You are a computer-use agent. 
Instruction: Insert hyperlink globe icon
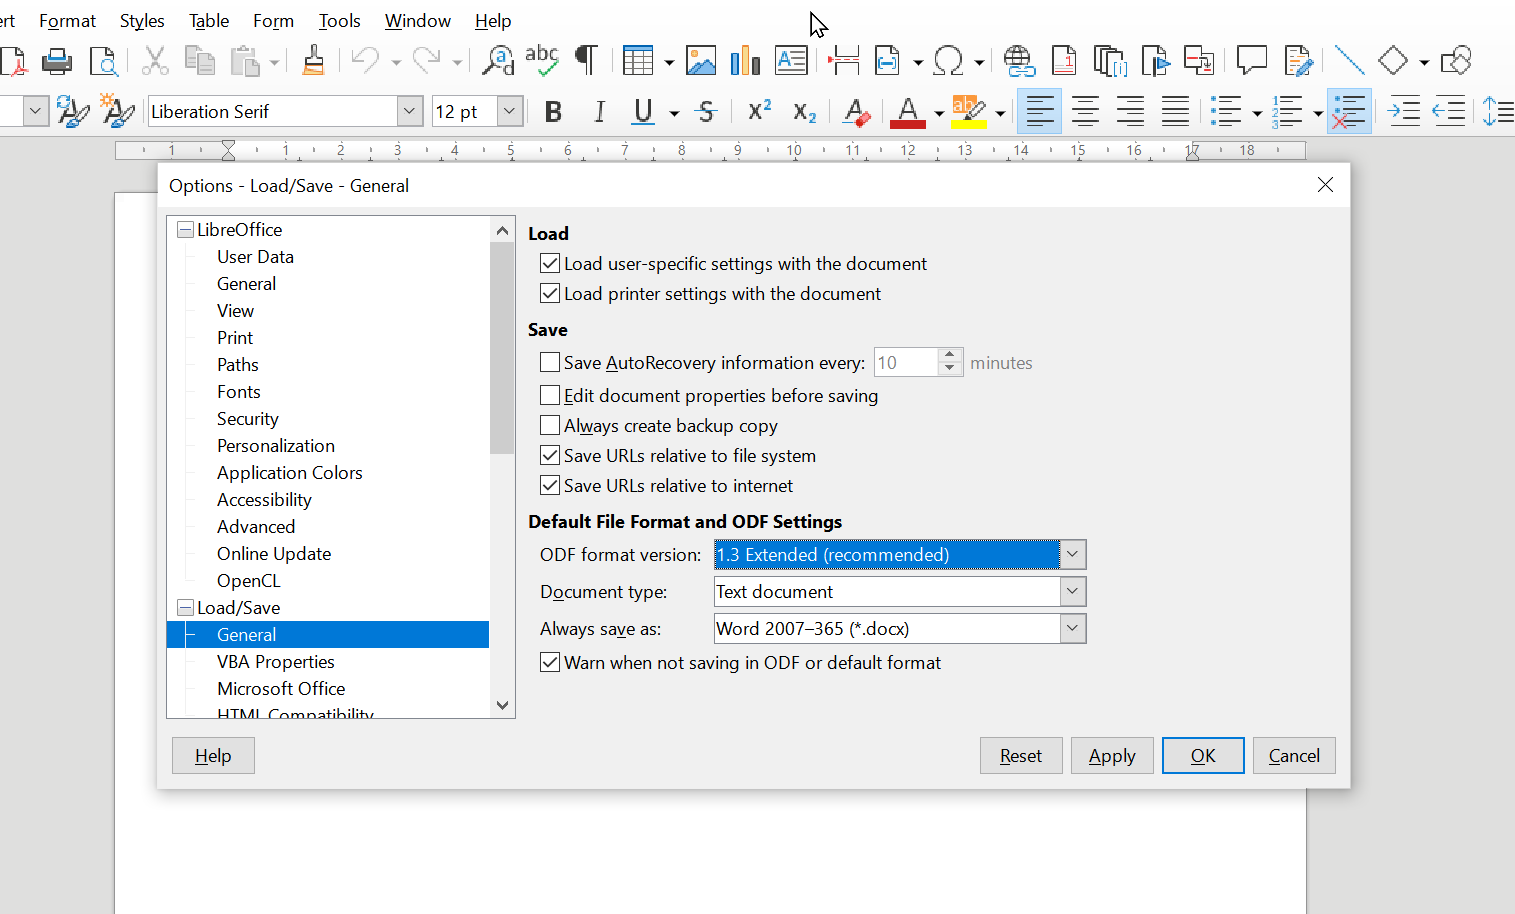point(1019,61)
